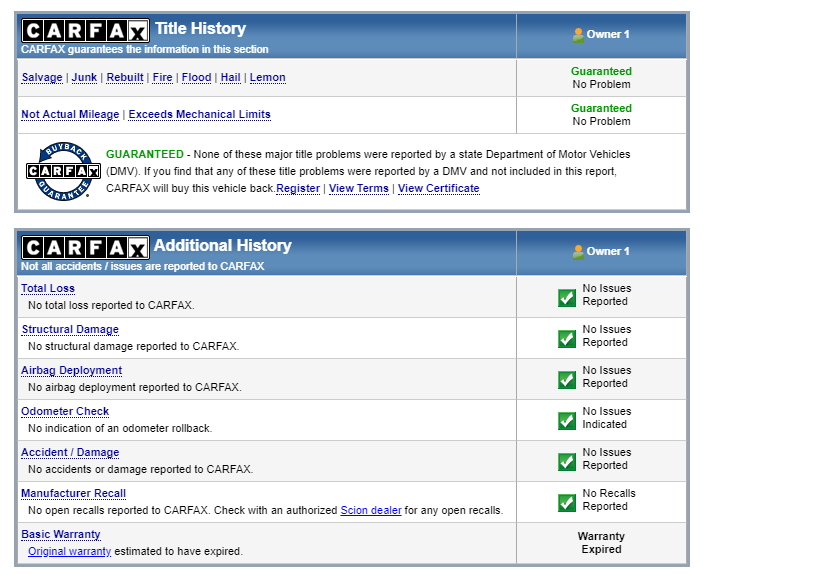Open the Odometer Check link
This screenshot has height=577, width=832.
(65, 411)
